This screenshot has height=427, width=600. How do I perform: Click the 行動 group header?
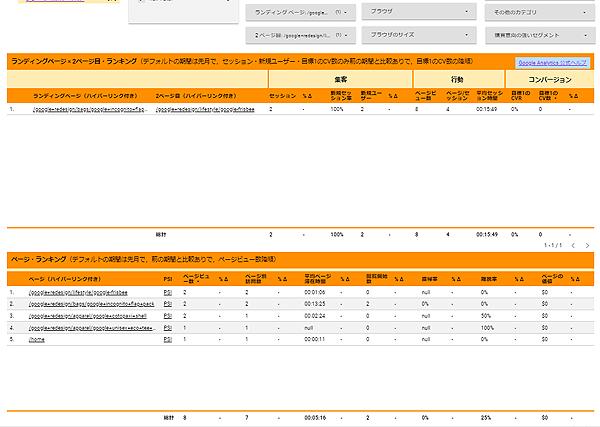point(457,80)
